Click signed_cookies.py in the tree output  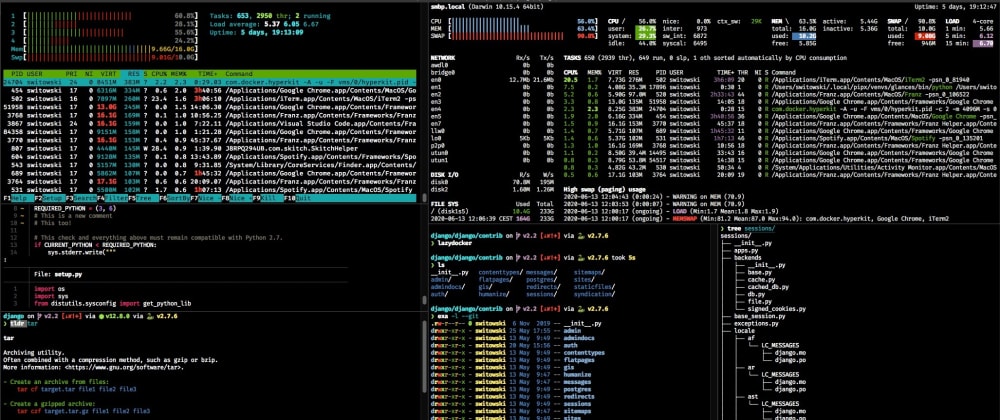(x=777, y=308)
